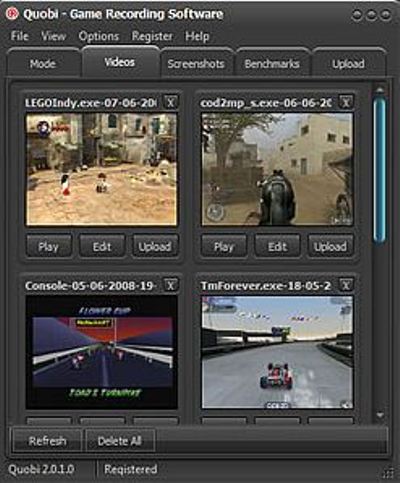Remove the Console-05-06-2008 video with its X button
The image size is (400, 483).
[171, 285]
